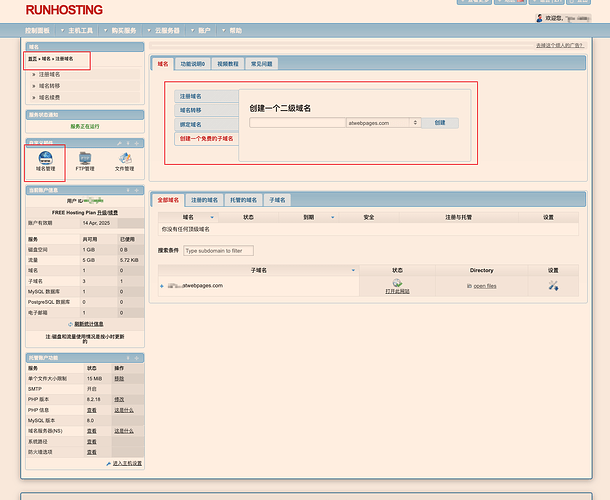Click the remove annoying ad link at top right

pos(559,46)
